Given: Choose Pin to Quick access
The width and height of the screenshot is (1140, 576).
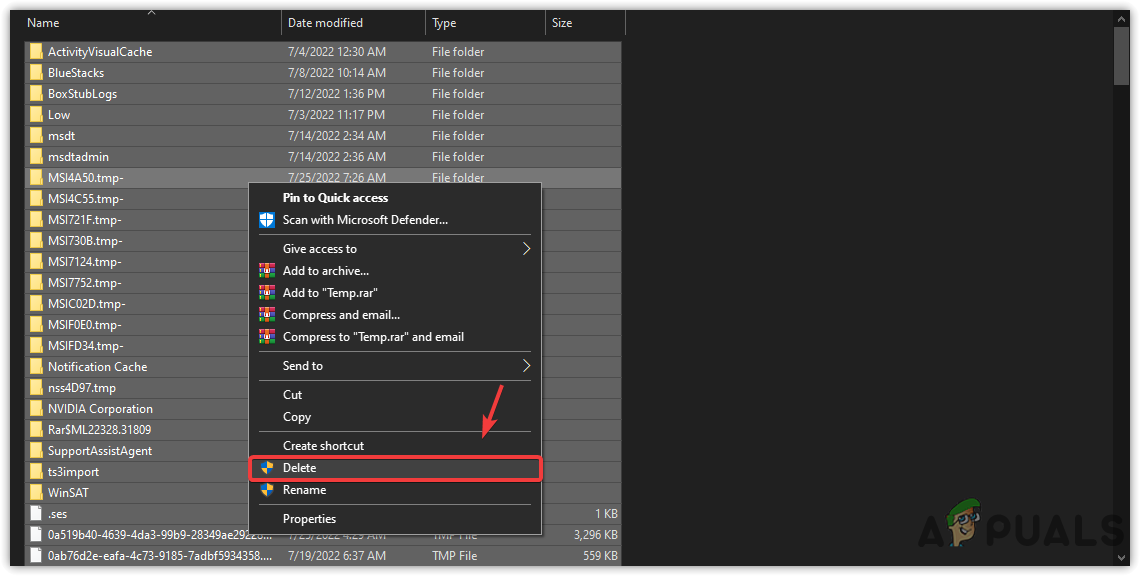Looking at the screenshot, I should click(x=335, y=198).
